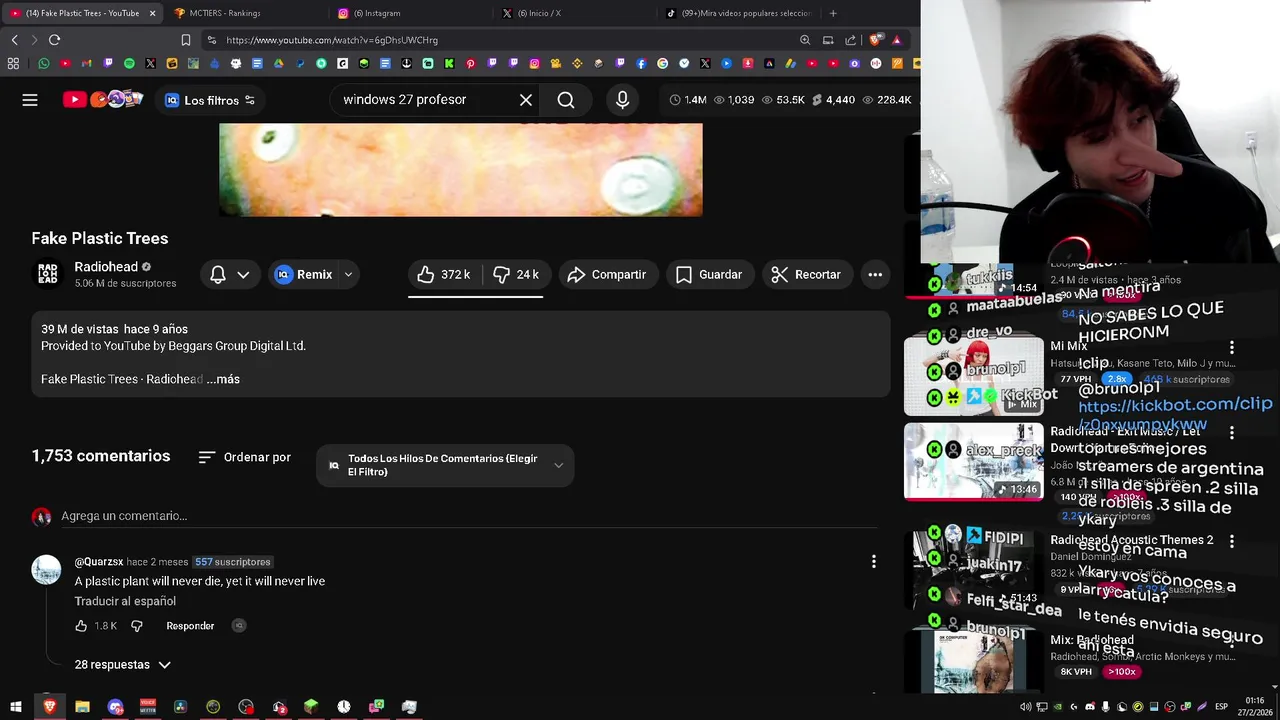Viewport: 1280px width, 720px height.
Task: Open more actions menu beside Recortar
Action: pyautogui.click(x=875, y=274)
